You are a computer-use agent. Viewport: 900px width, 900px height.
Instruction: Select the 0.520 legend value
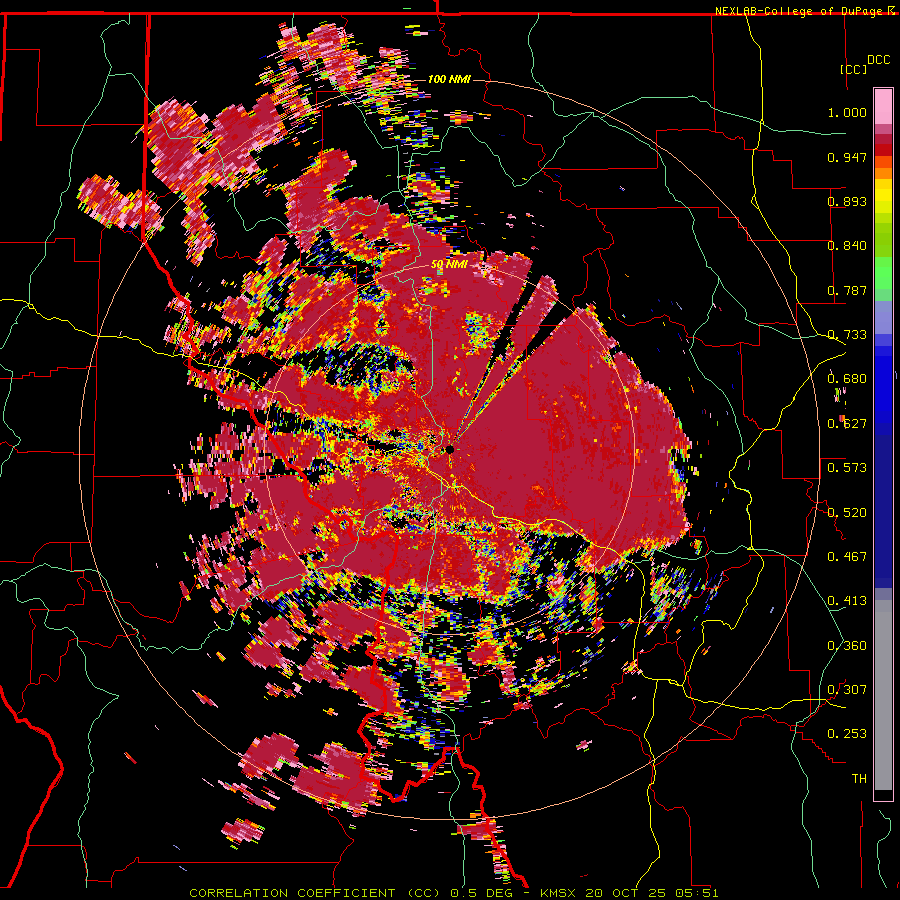847,513
